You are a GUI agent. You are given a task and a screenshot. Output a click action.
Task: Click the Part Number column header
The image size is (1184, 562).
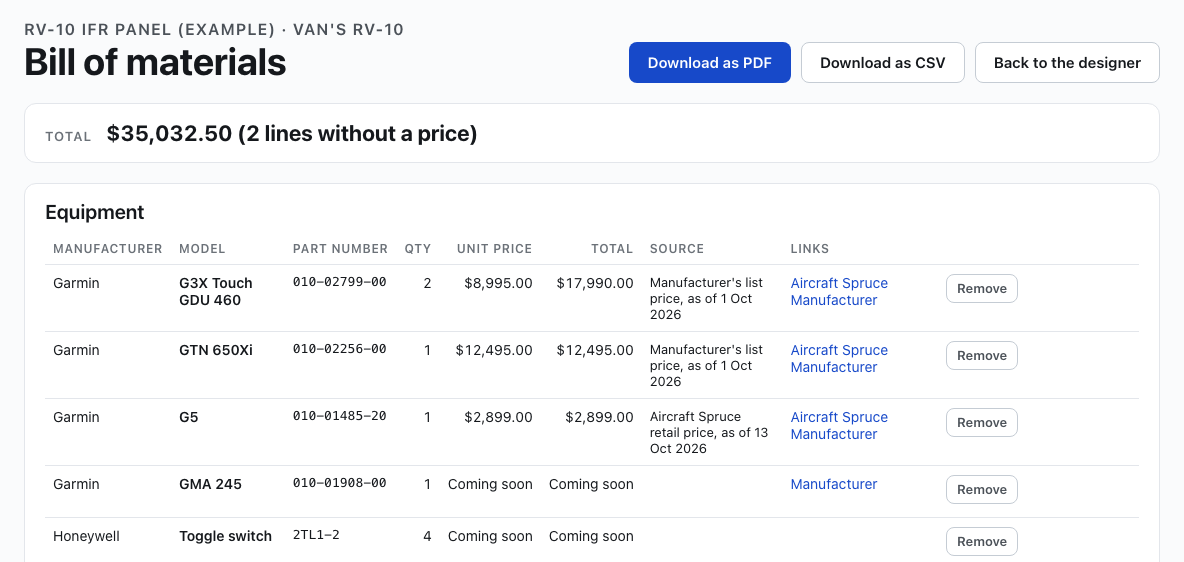tap(340, 249)
